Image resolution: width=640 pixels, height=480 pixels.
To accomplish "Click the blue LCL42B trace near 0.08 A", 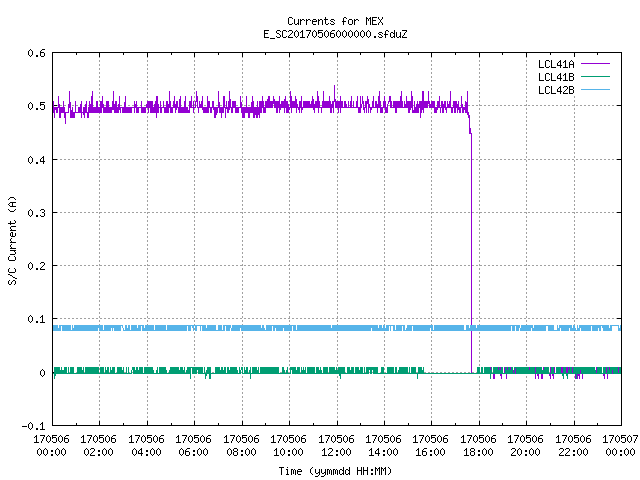I will (x=337, y=328).
